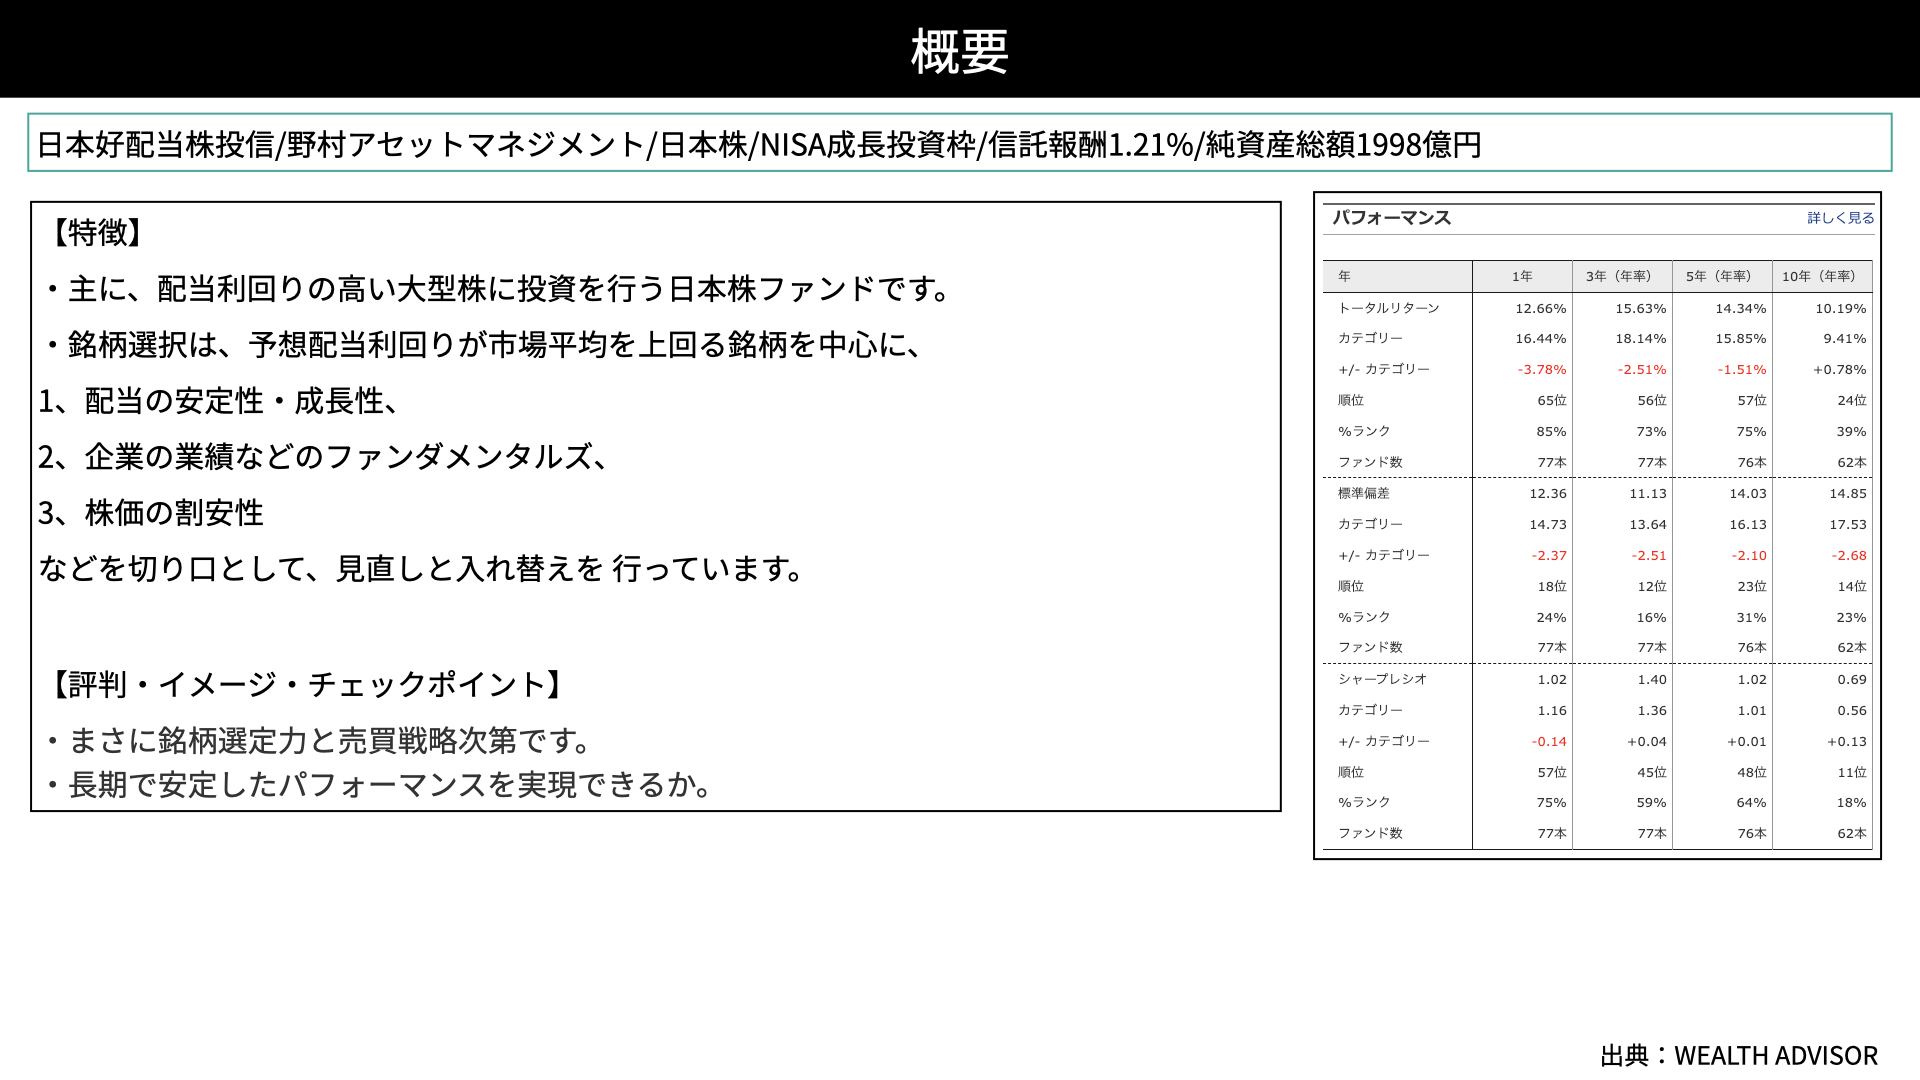Select the line まさに銘柄選定力と売買戦略次第です
The width and height of the screenshot is (1920, 1080).
coord(320,741)
